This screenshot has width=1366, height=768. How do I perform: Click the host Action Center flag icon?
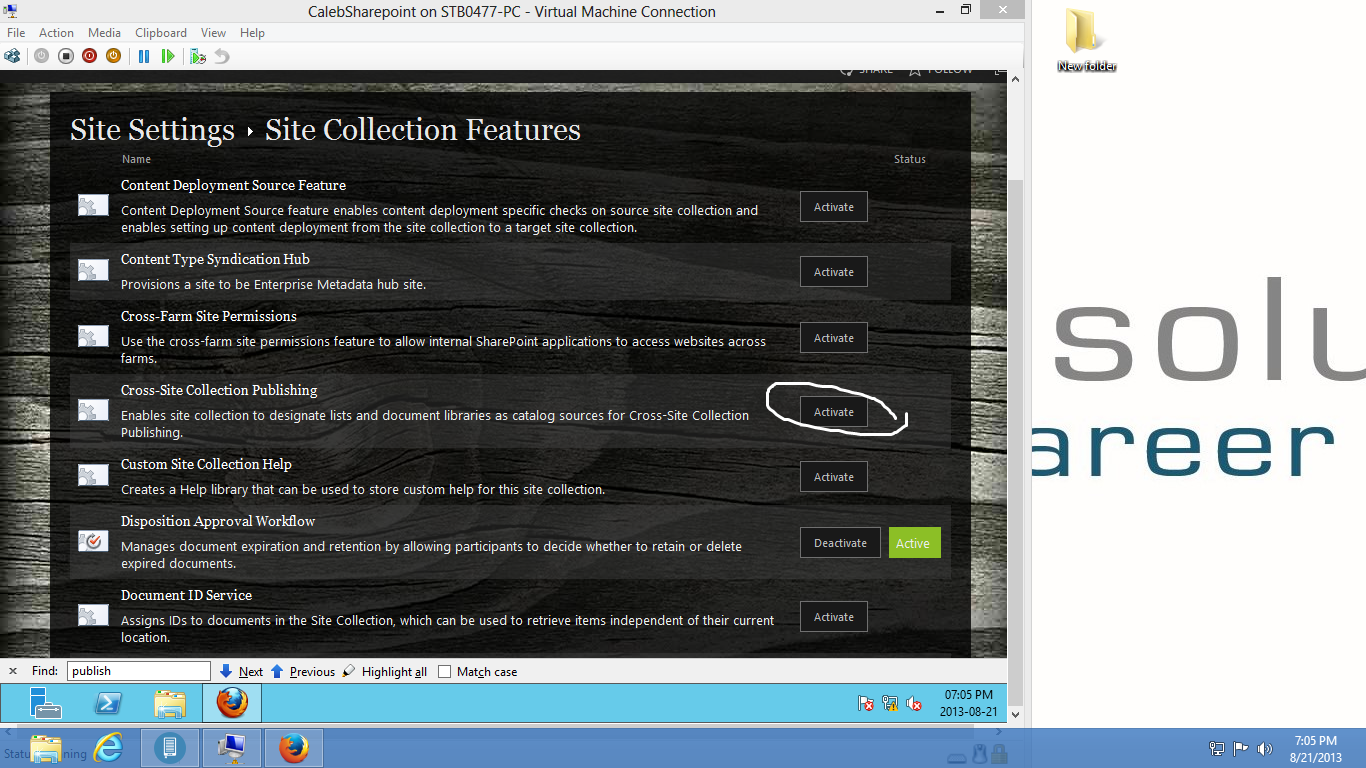point(1241,748)
